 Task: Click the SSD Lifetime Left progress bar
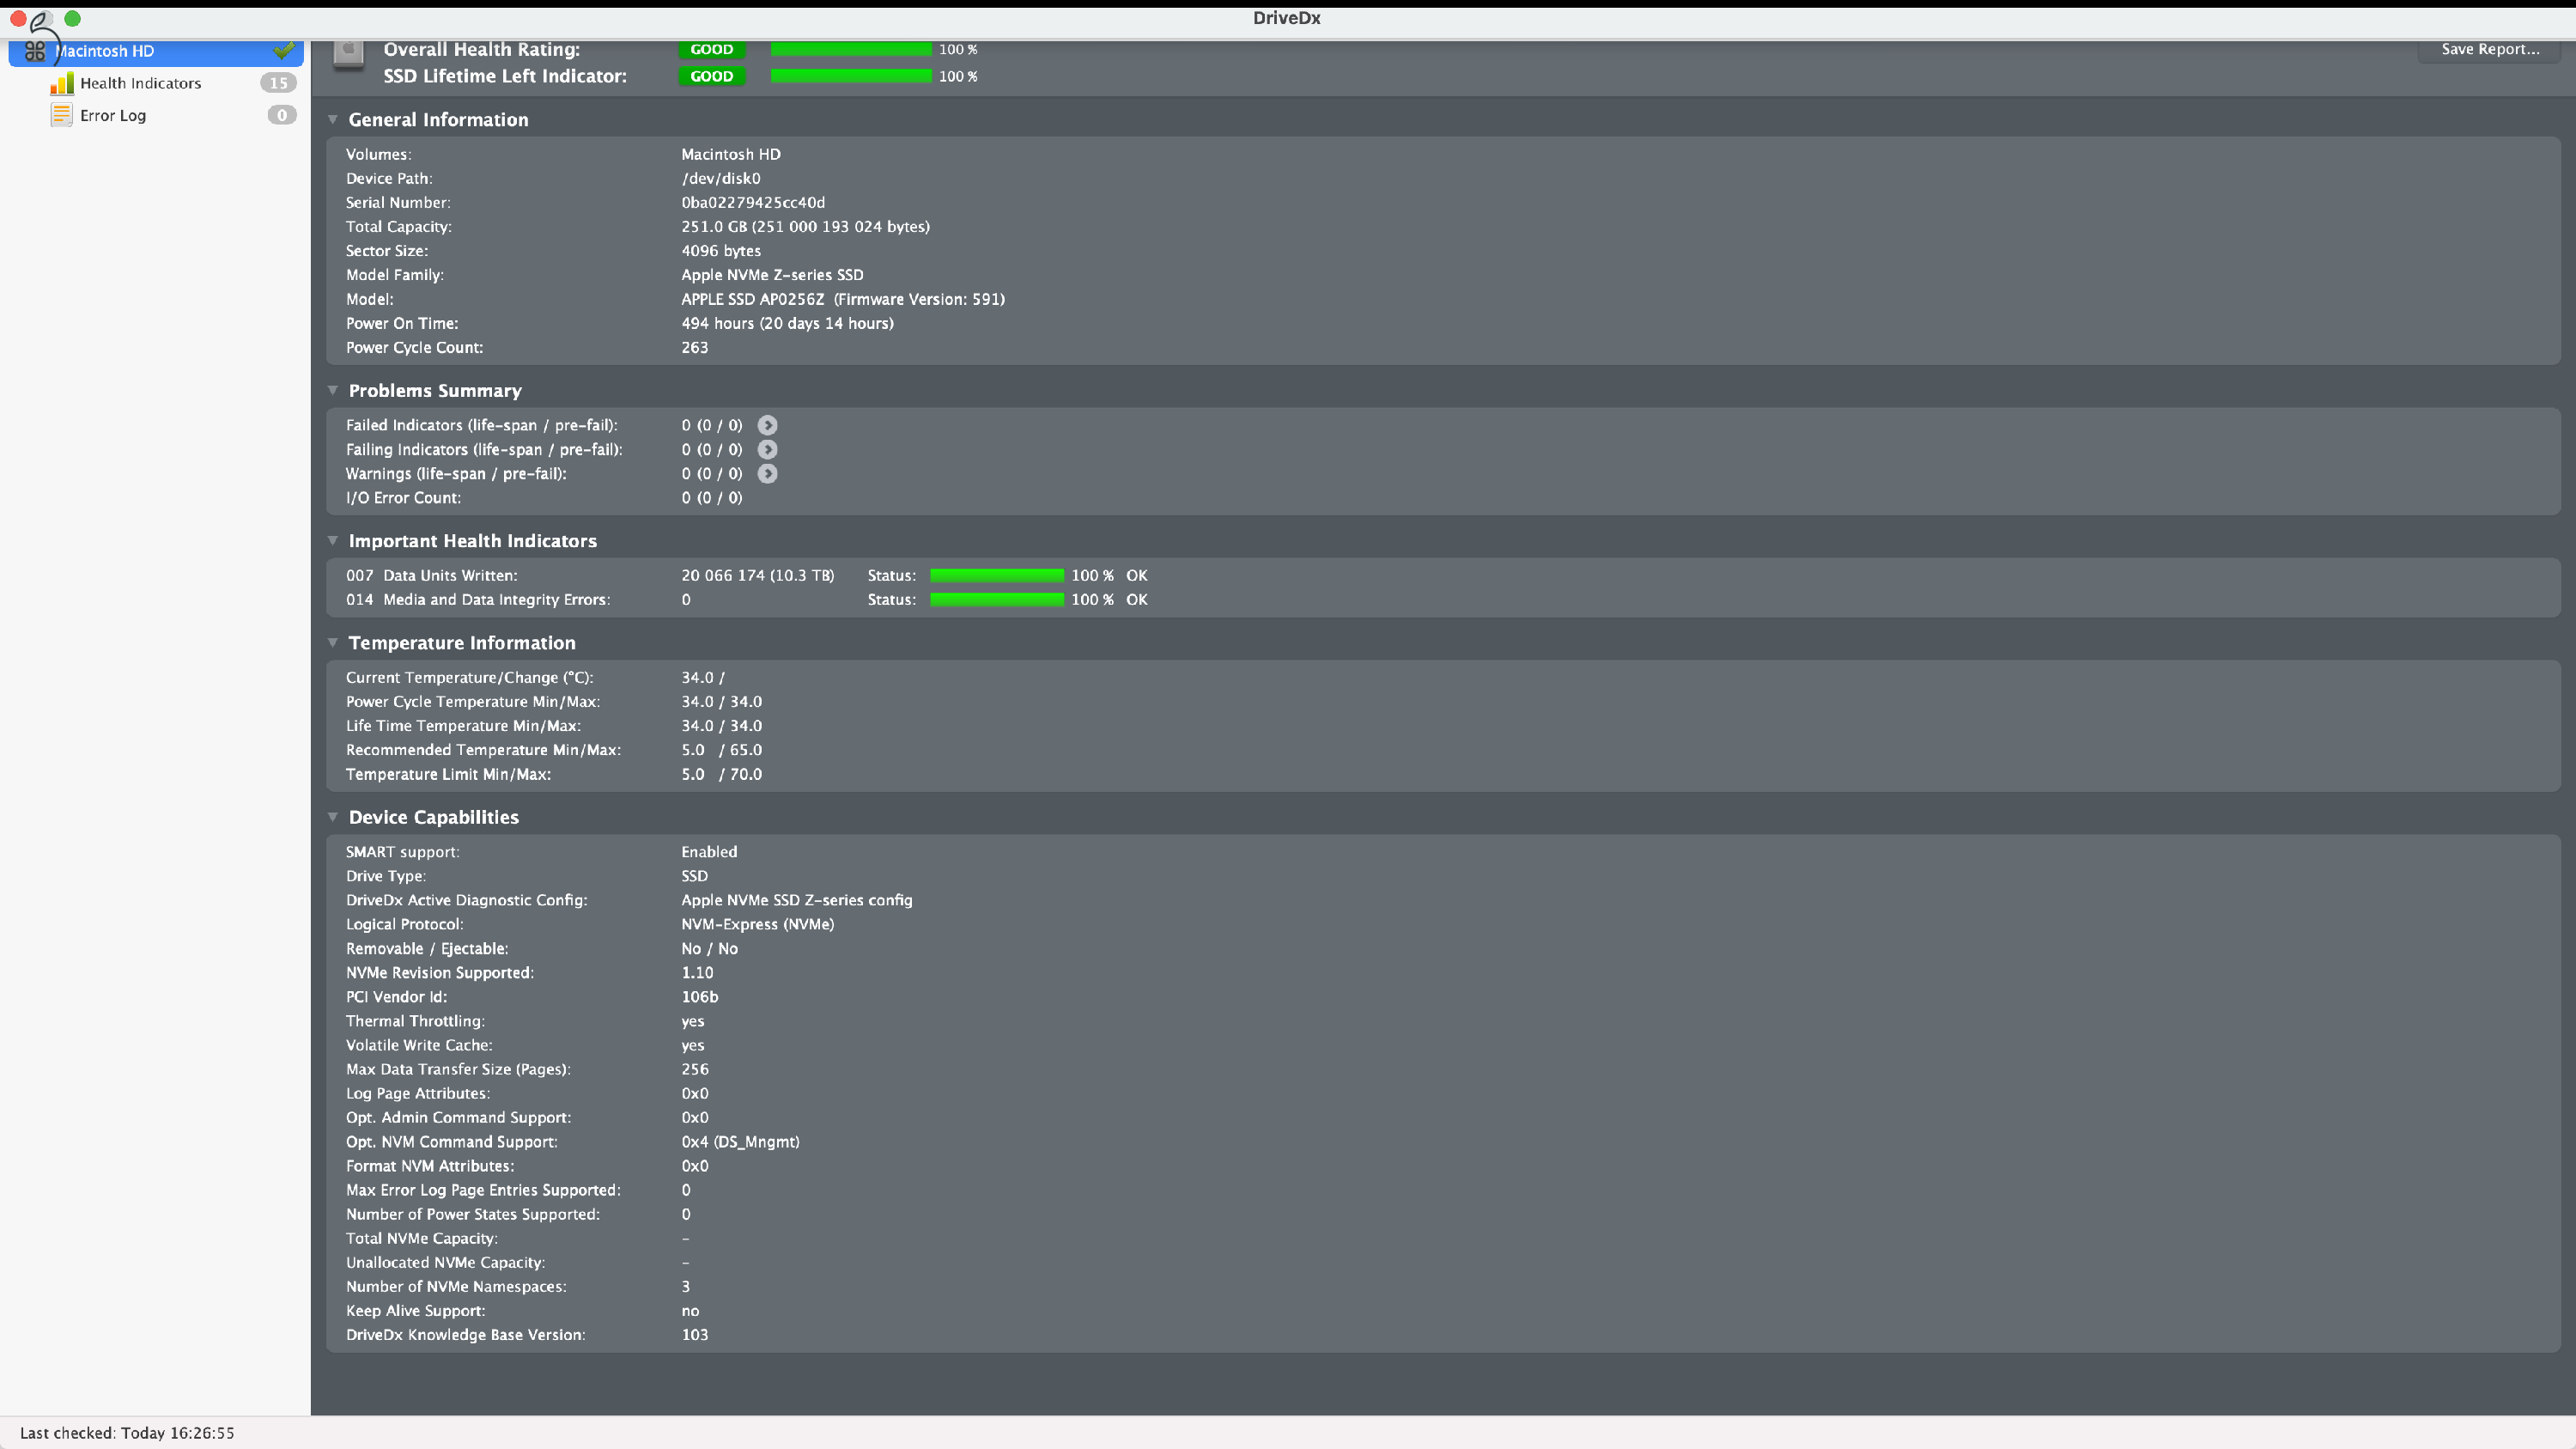(851, 76)
